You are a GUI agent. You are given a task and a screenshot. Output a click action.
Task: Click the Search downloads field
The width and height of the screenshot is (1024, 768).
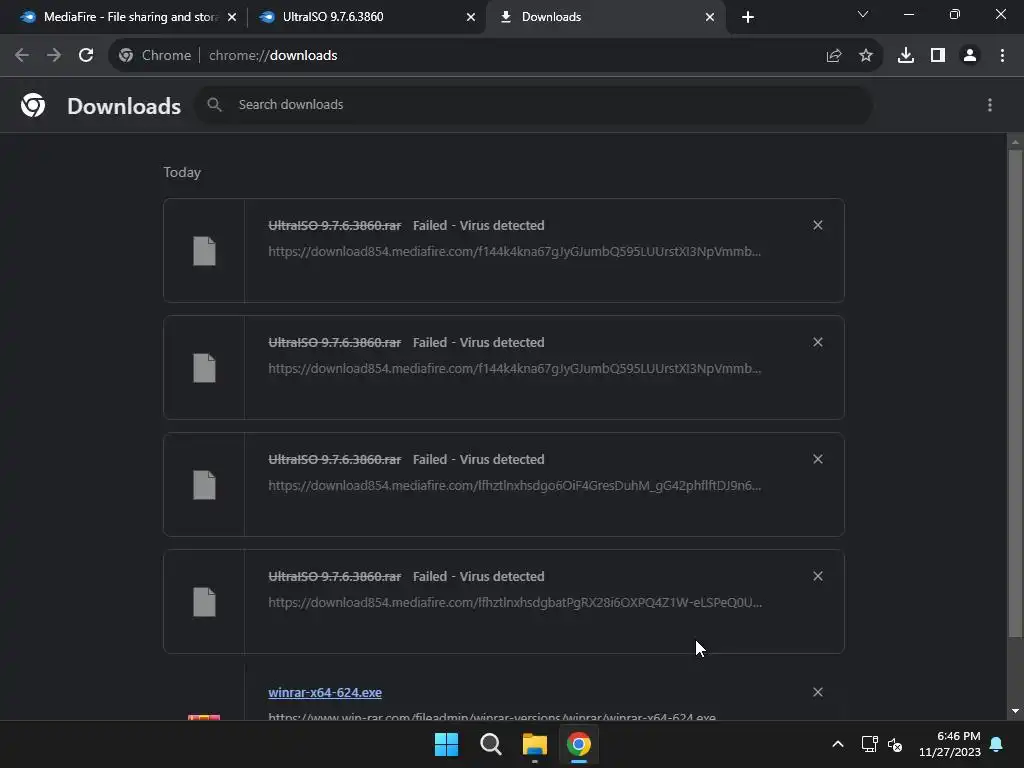pyautogui.click(x=534, y=104)
